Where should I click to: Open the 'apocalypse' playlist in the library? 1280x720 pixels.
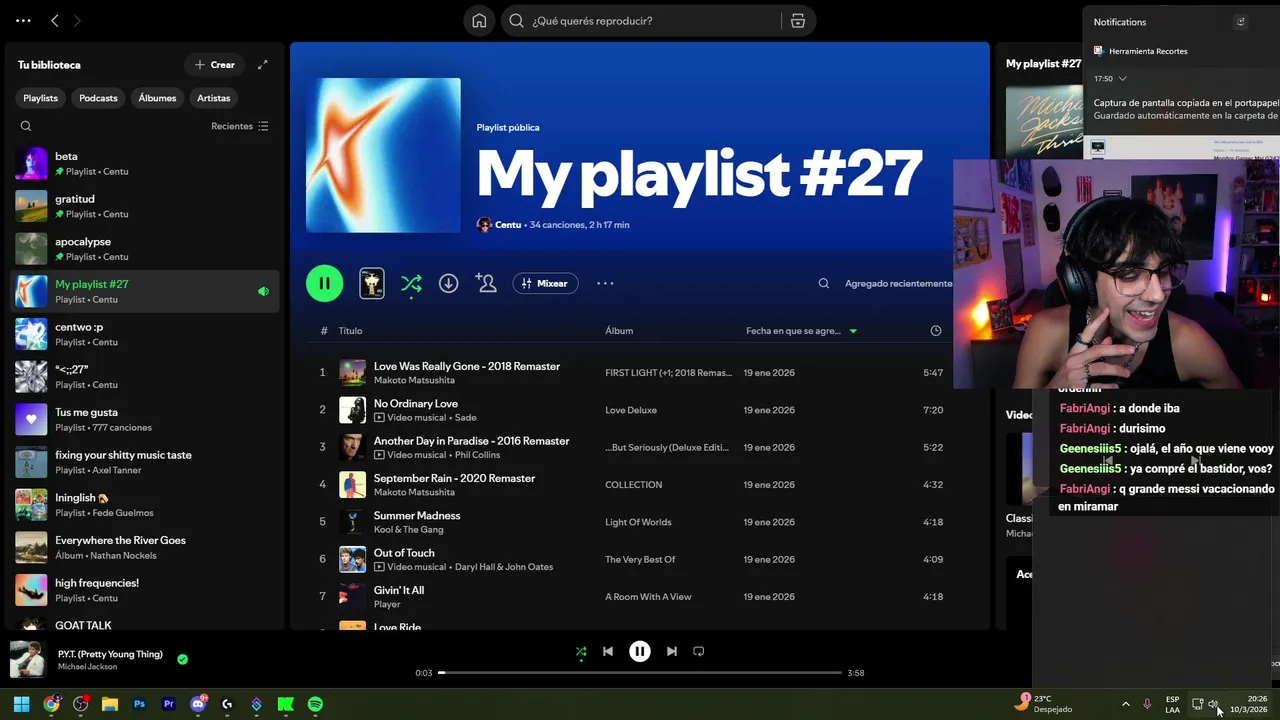(x=145, y=249)
